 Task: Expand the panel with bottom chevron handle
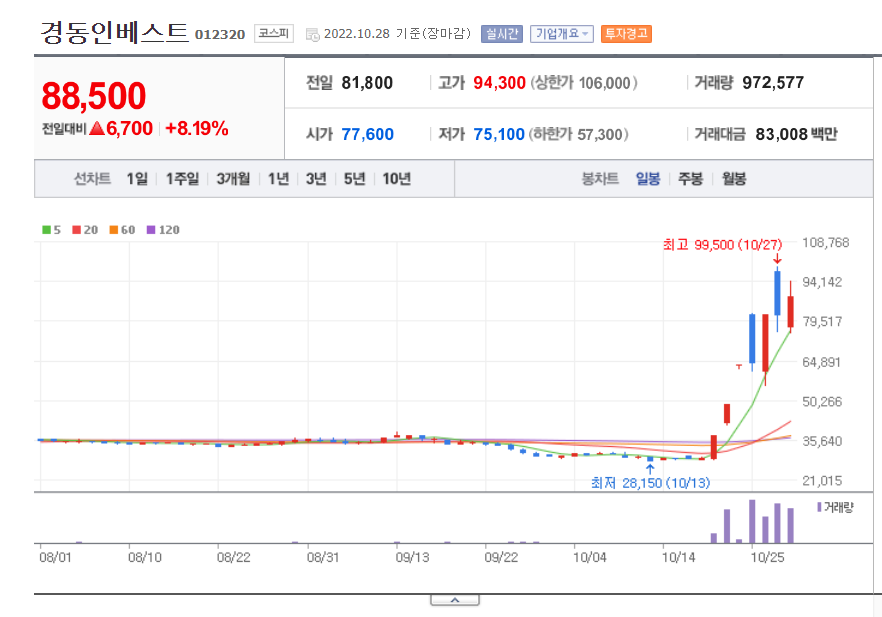[x=455, y=600]
